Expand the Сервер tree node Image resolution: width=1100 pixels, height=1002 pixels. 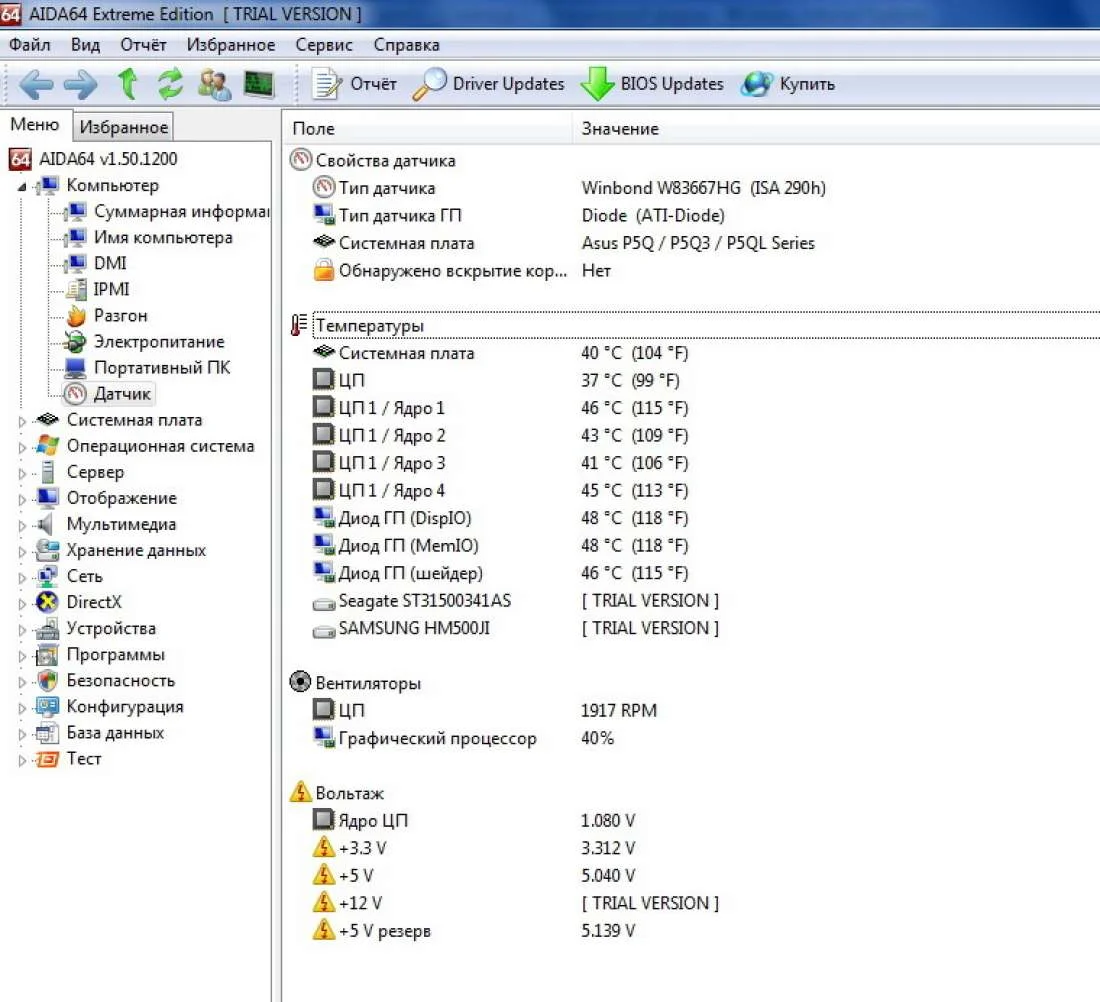coord(22,473)
